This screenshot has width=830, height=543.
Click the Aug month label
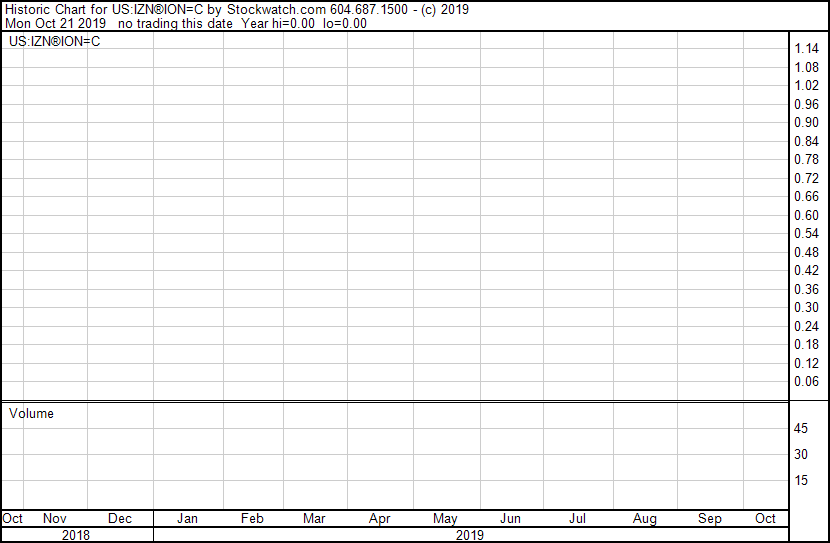644,518
